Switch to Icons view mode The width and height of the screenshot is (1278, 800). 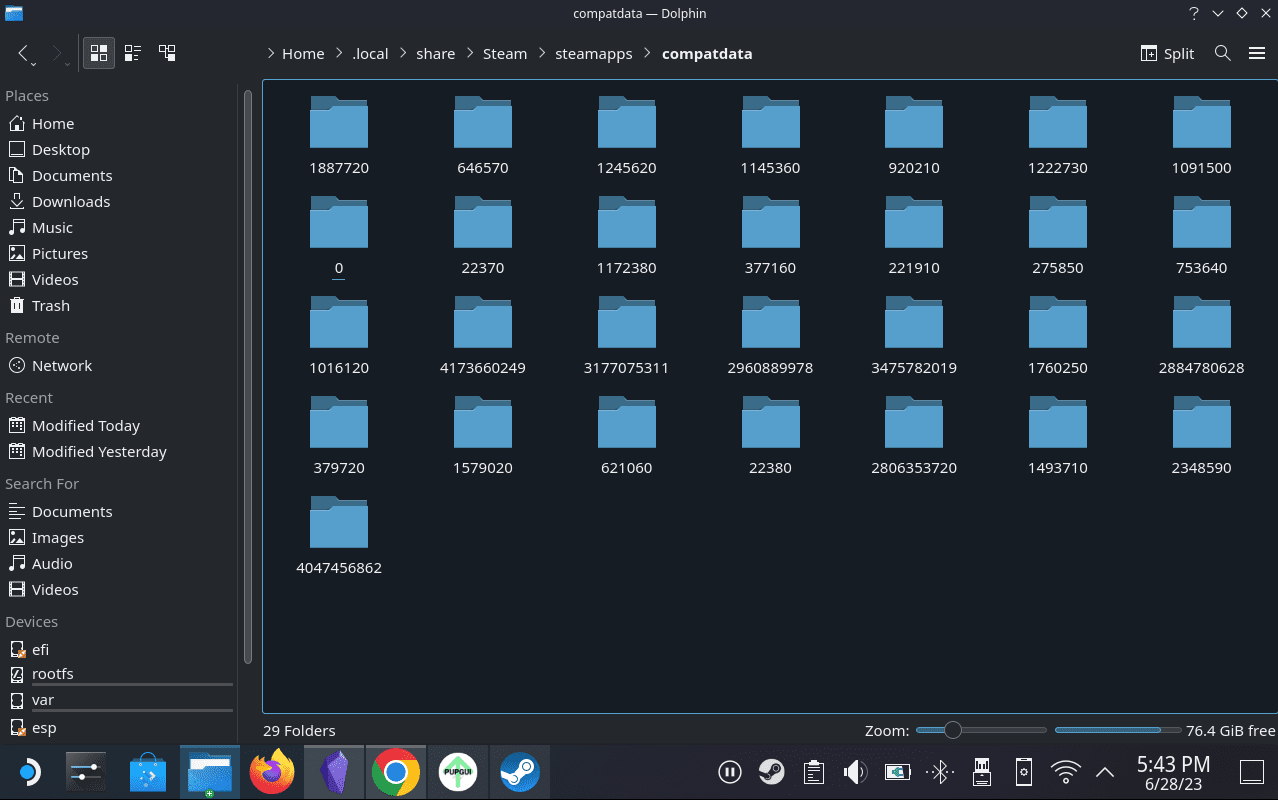point(99,53)
